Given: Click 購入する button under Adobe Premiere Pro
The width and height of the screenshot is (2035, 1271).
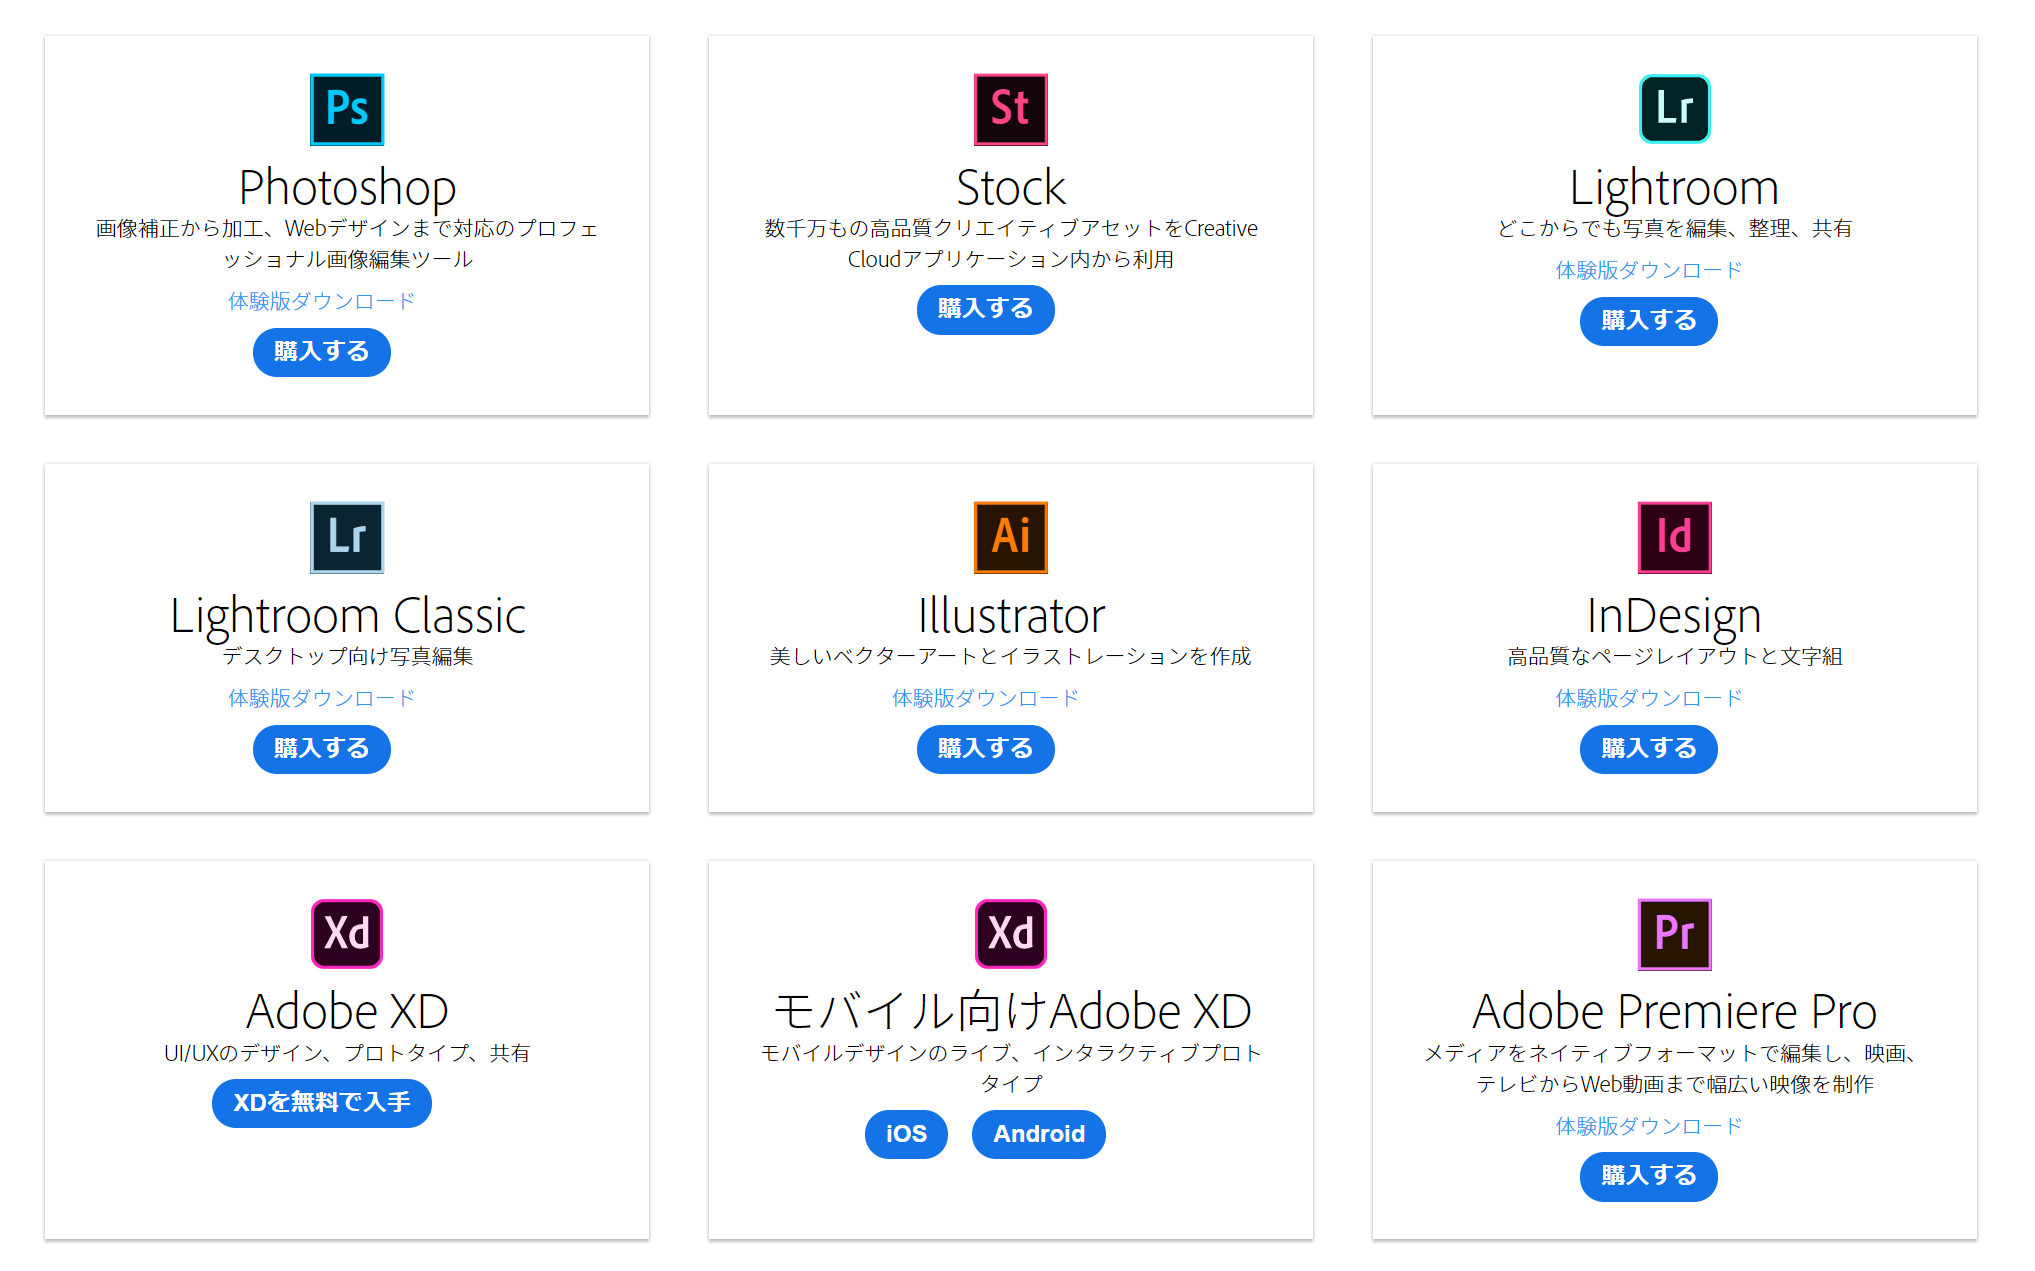Looking at the screenshot, I should click(x=1649, y=1177).
